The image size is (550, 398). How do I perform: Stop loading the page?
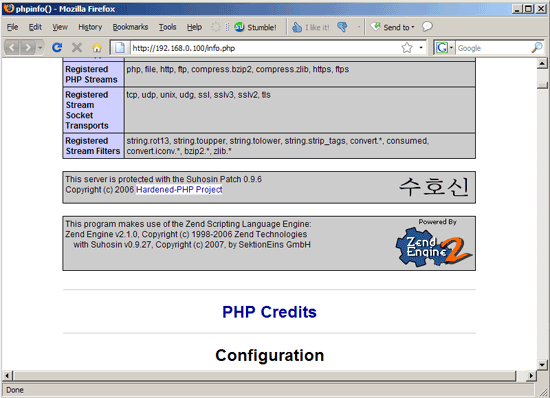77,47
